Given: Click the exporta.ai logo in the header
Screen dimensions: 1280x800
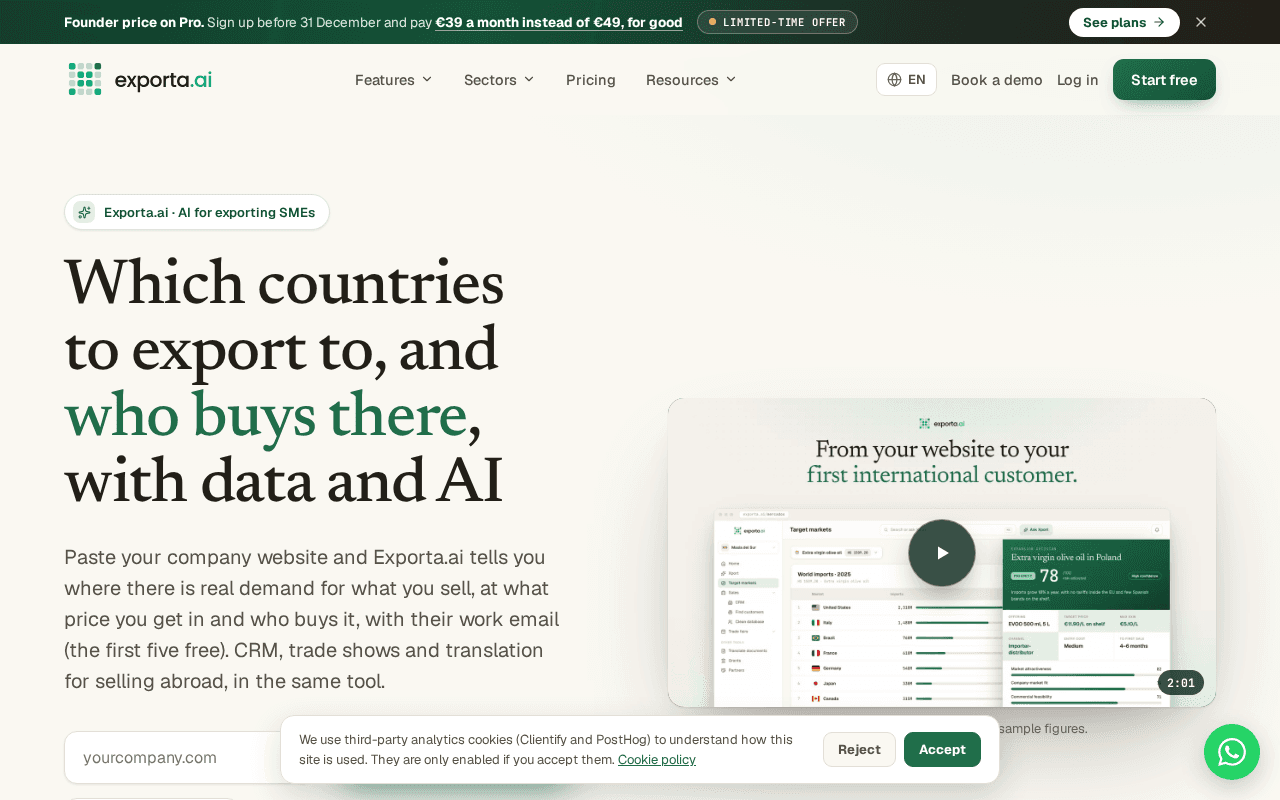Looking at the screenshot, I should (x=140, y=79).
